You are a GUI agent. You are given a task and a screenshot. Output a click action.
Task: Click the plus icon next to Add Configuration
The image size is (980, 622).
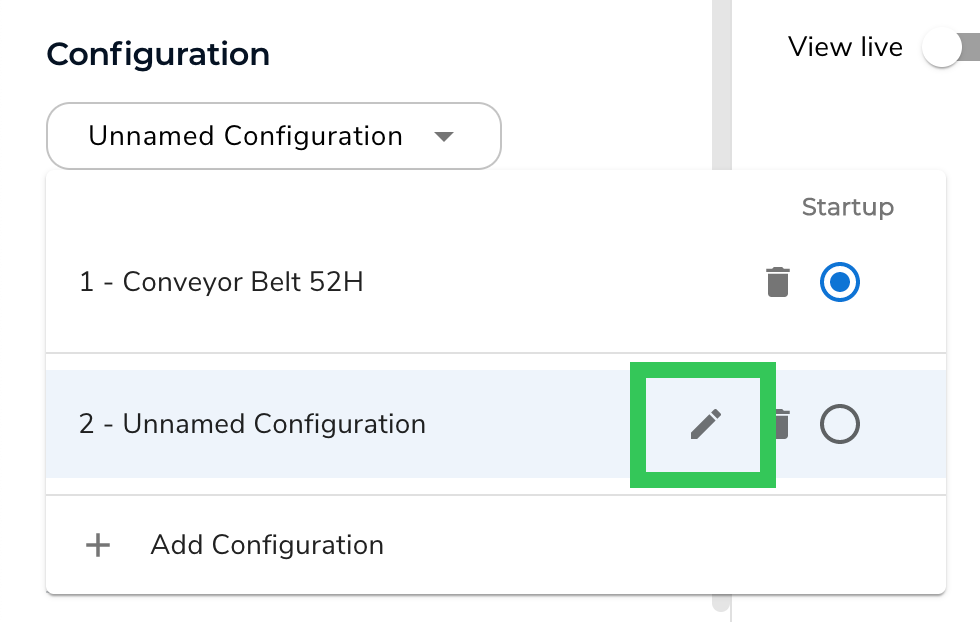click(x=97, y=545)
